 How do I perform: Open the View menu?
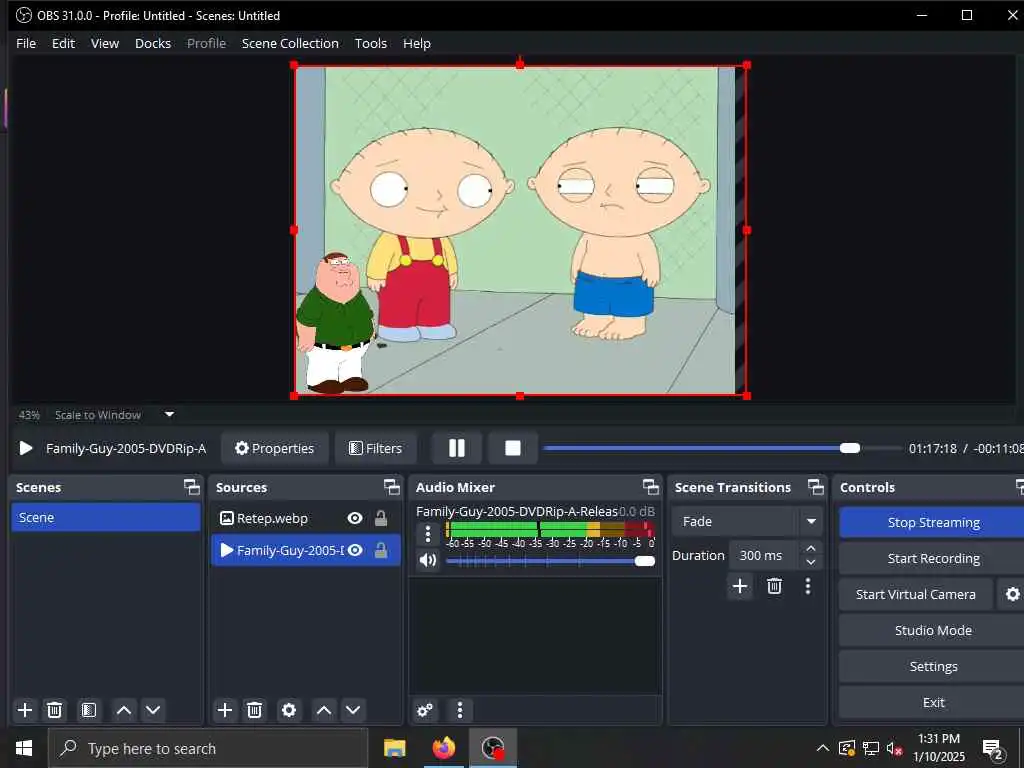tap(104, 43)
